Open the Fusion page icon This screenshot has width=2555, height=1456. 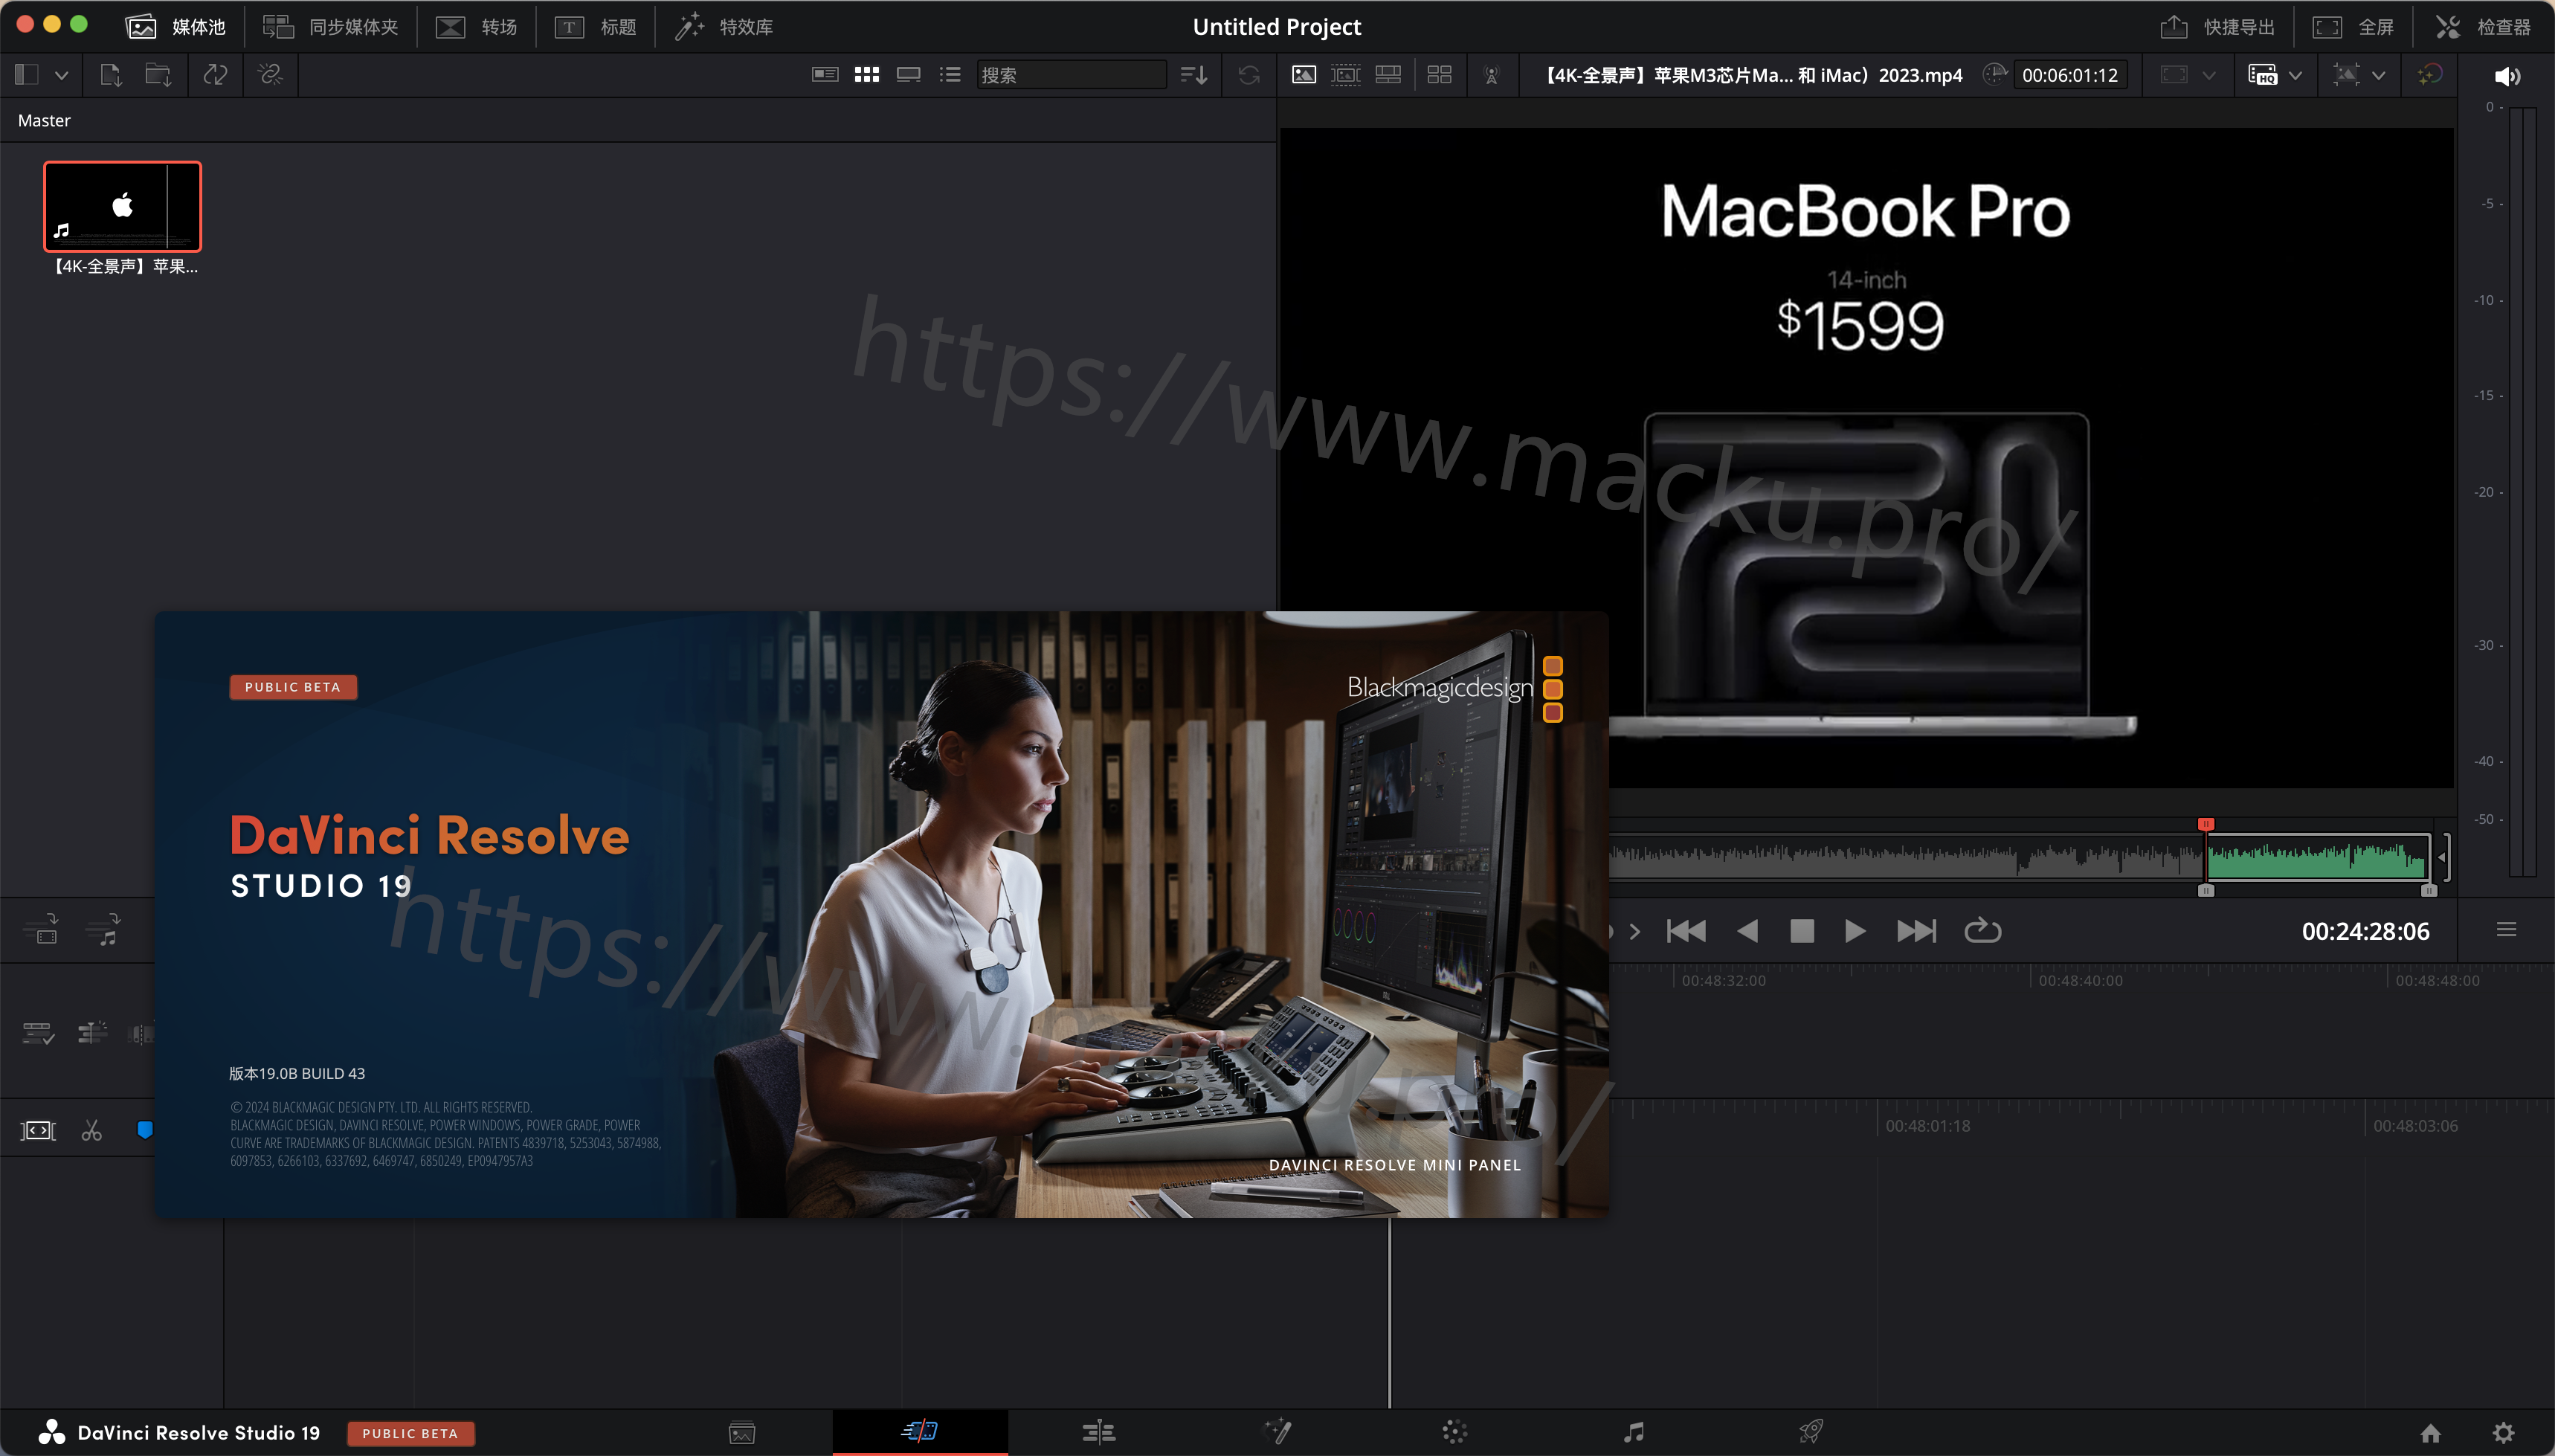[x=1277, y=1432]
